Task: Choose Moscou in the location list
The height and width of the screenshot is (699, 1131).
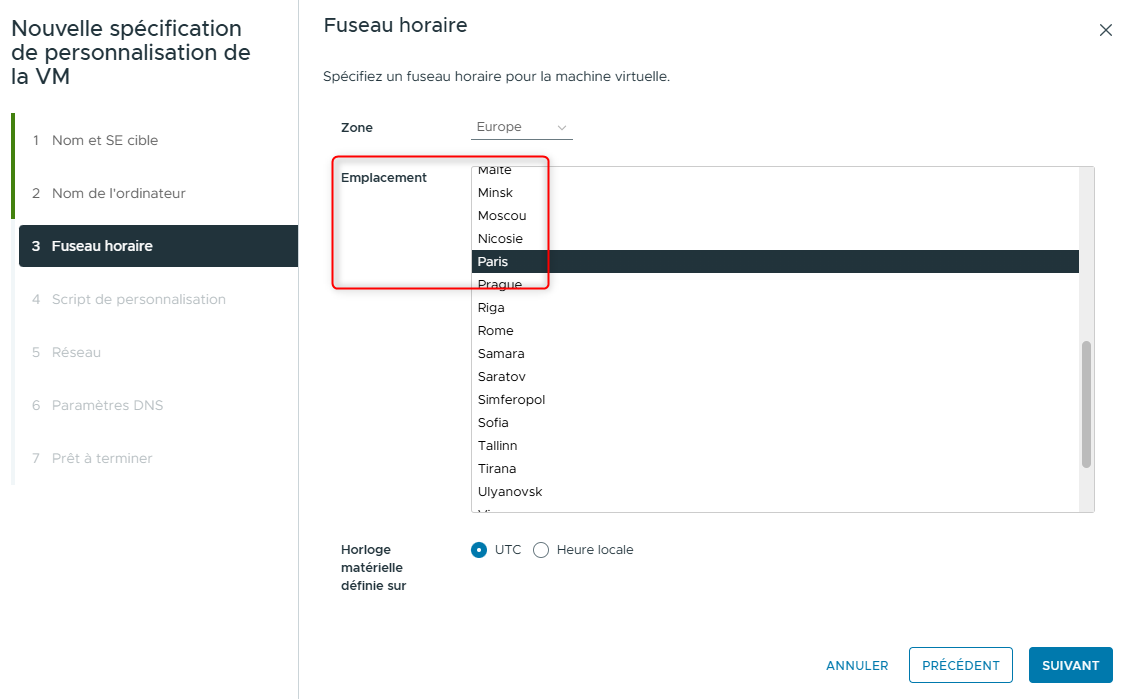Action: pos(502,216)
